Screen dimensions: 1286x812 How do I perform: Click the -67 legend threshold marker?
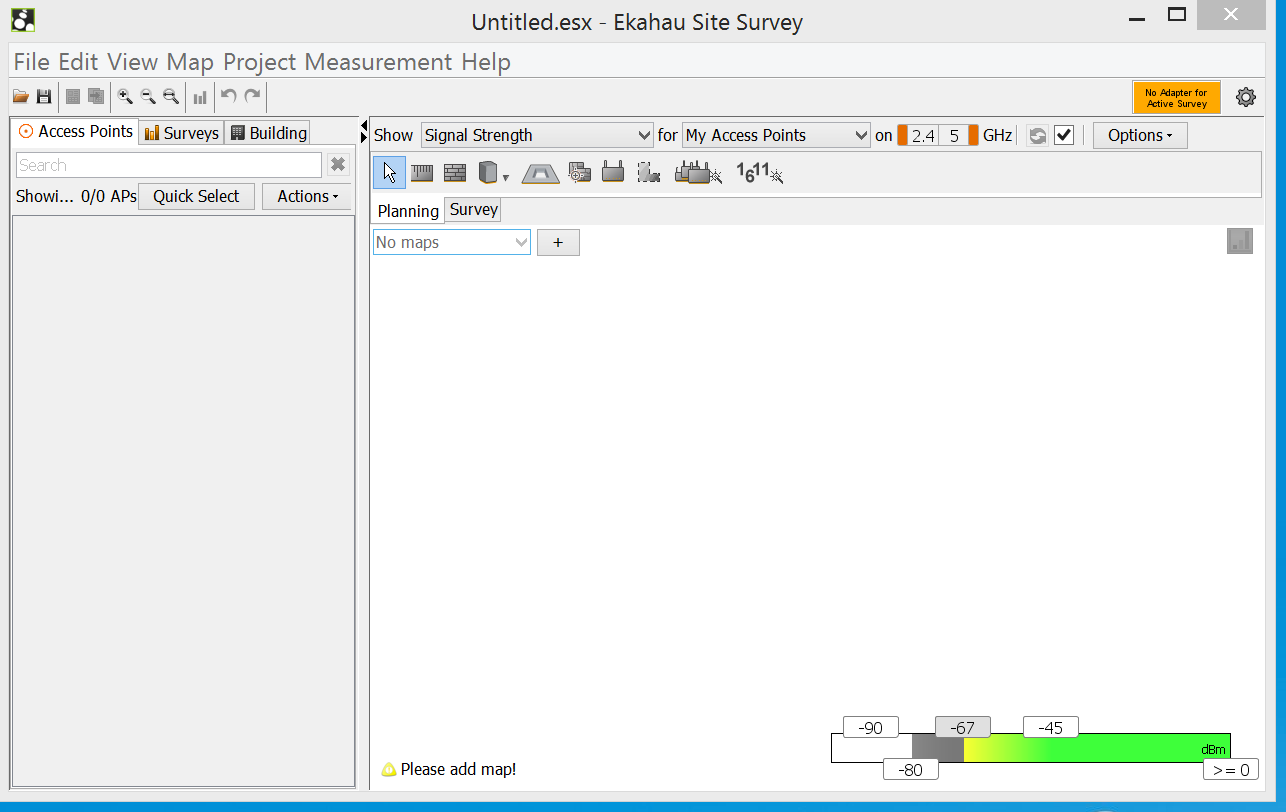point(963,728)
